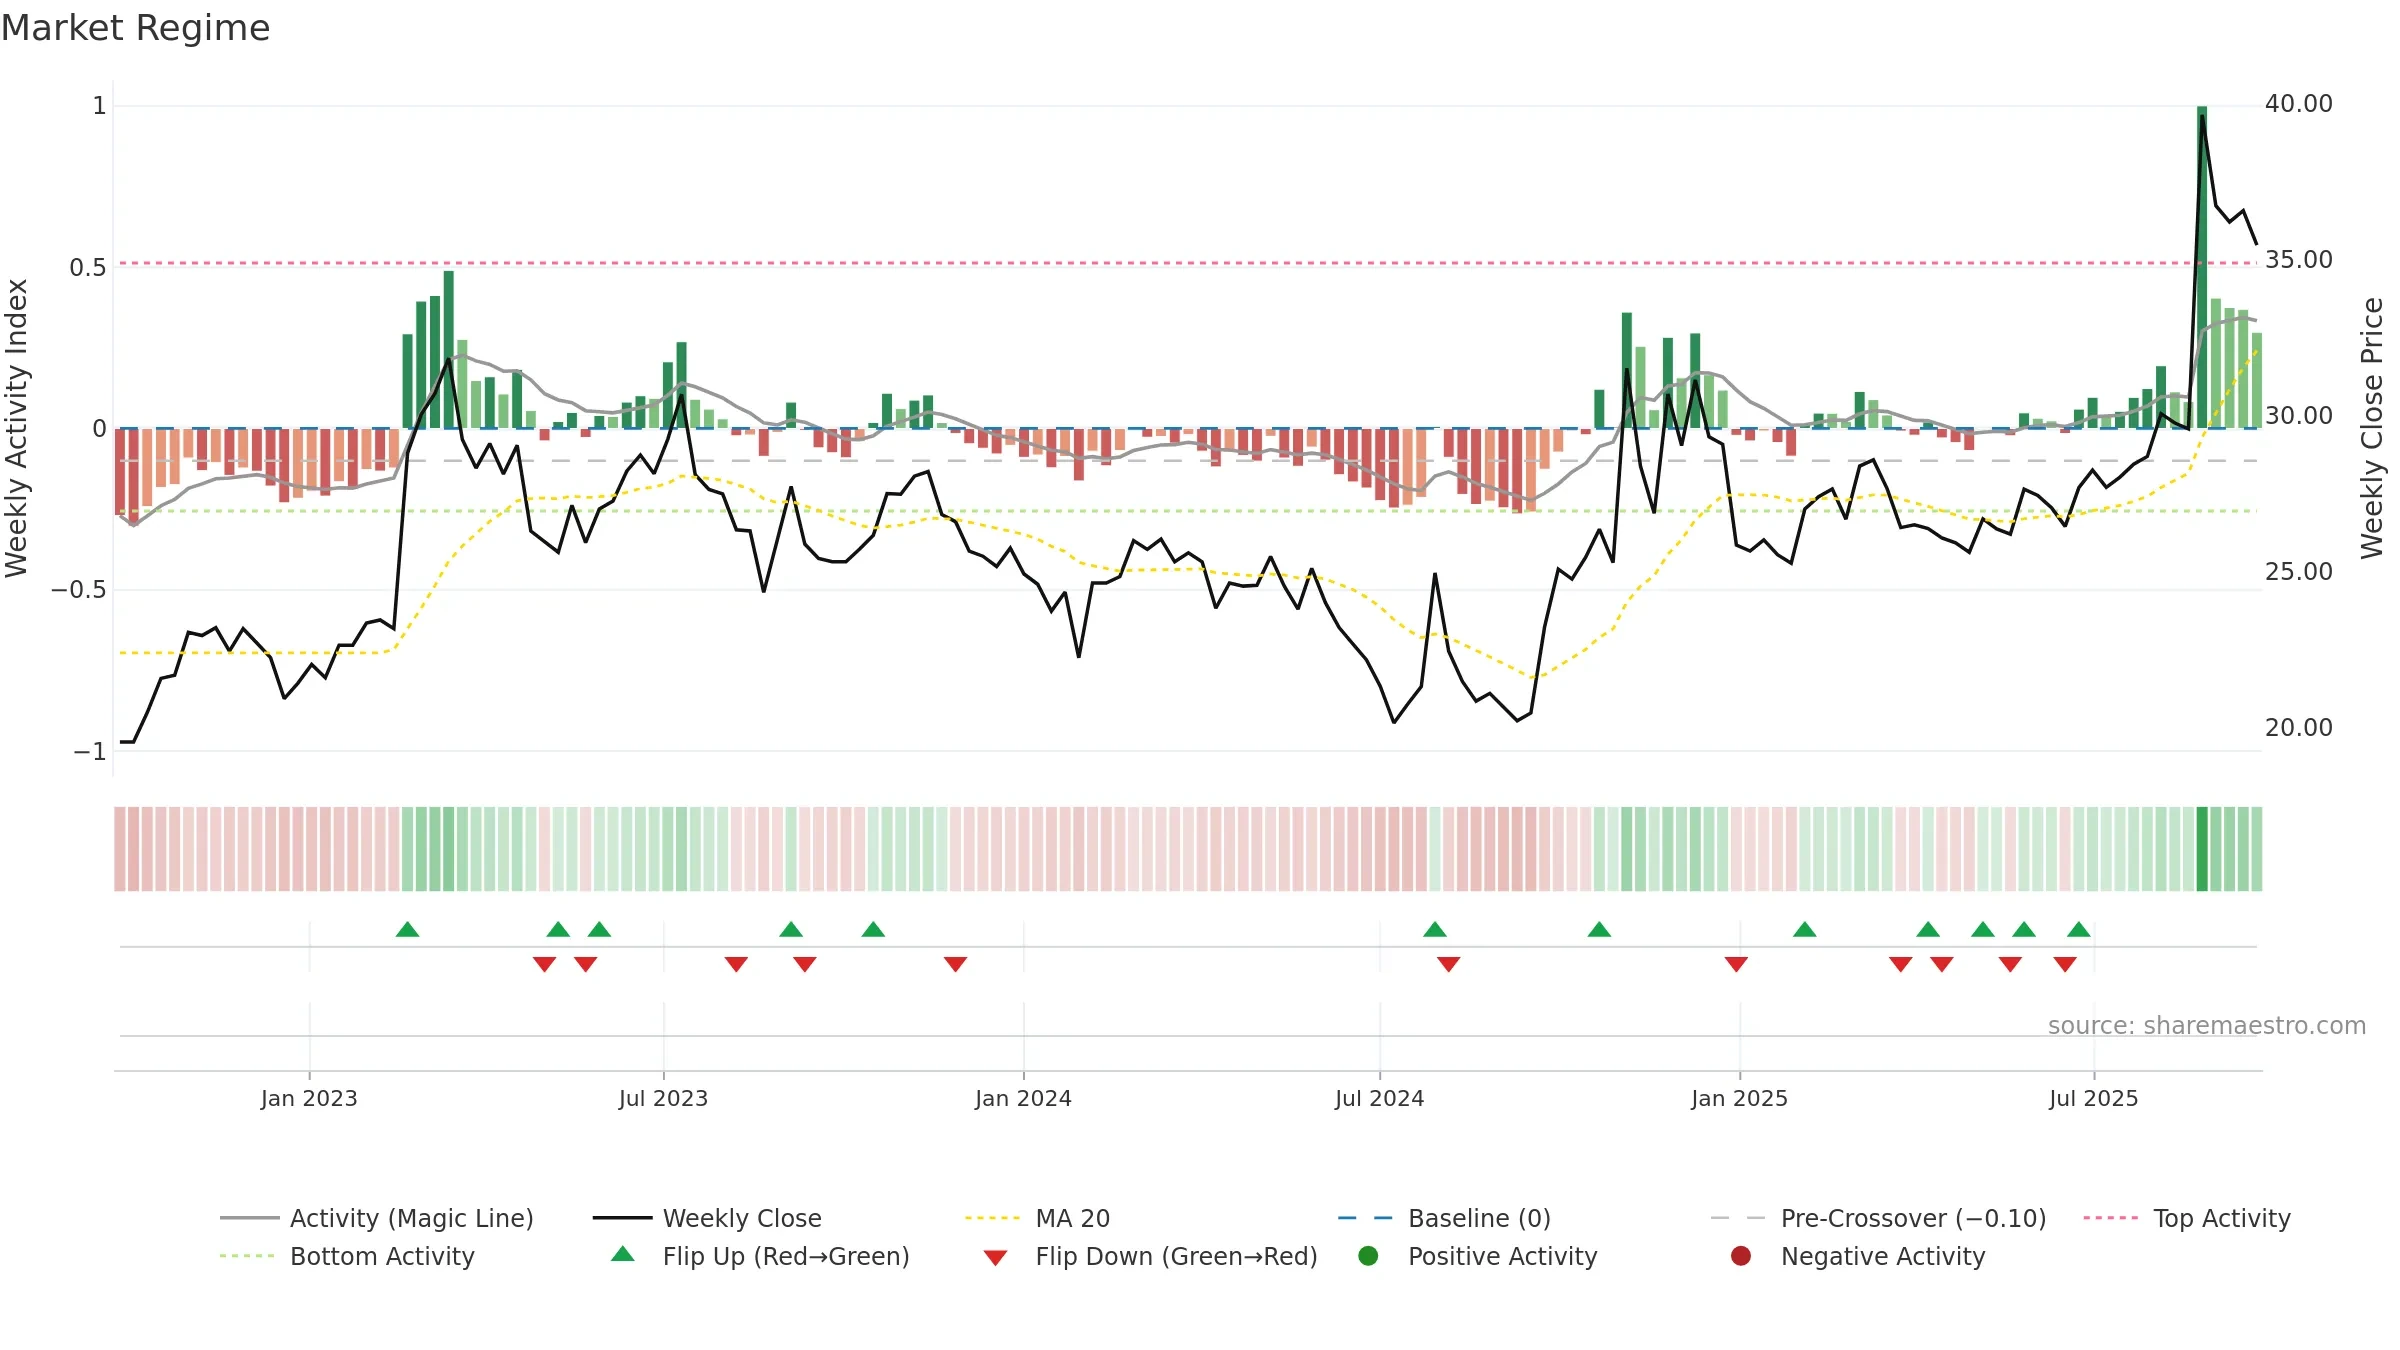Click the 30.00 price axis label

[x=2298, y=416]
